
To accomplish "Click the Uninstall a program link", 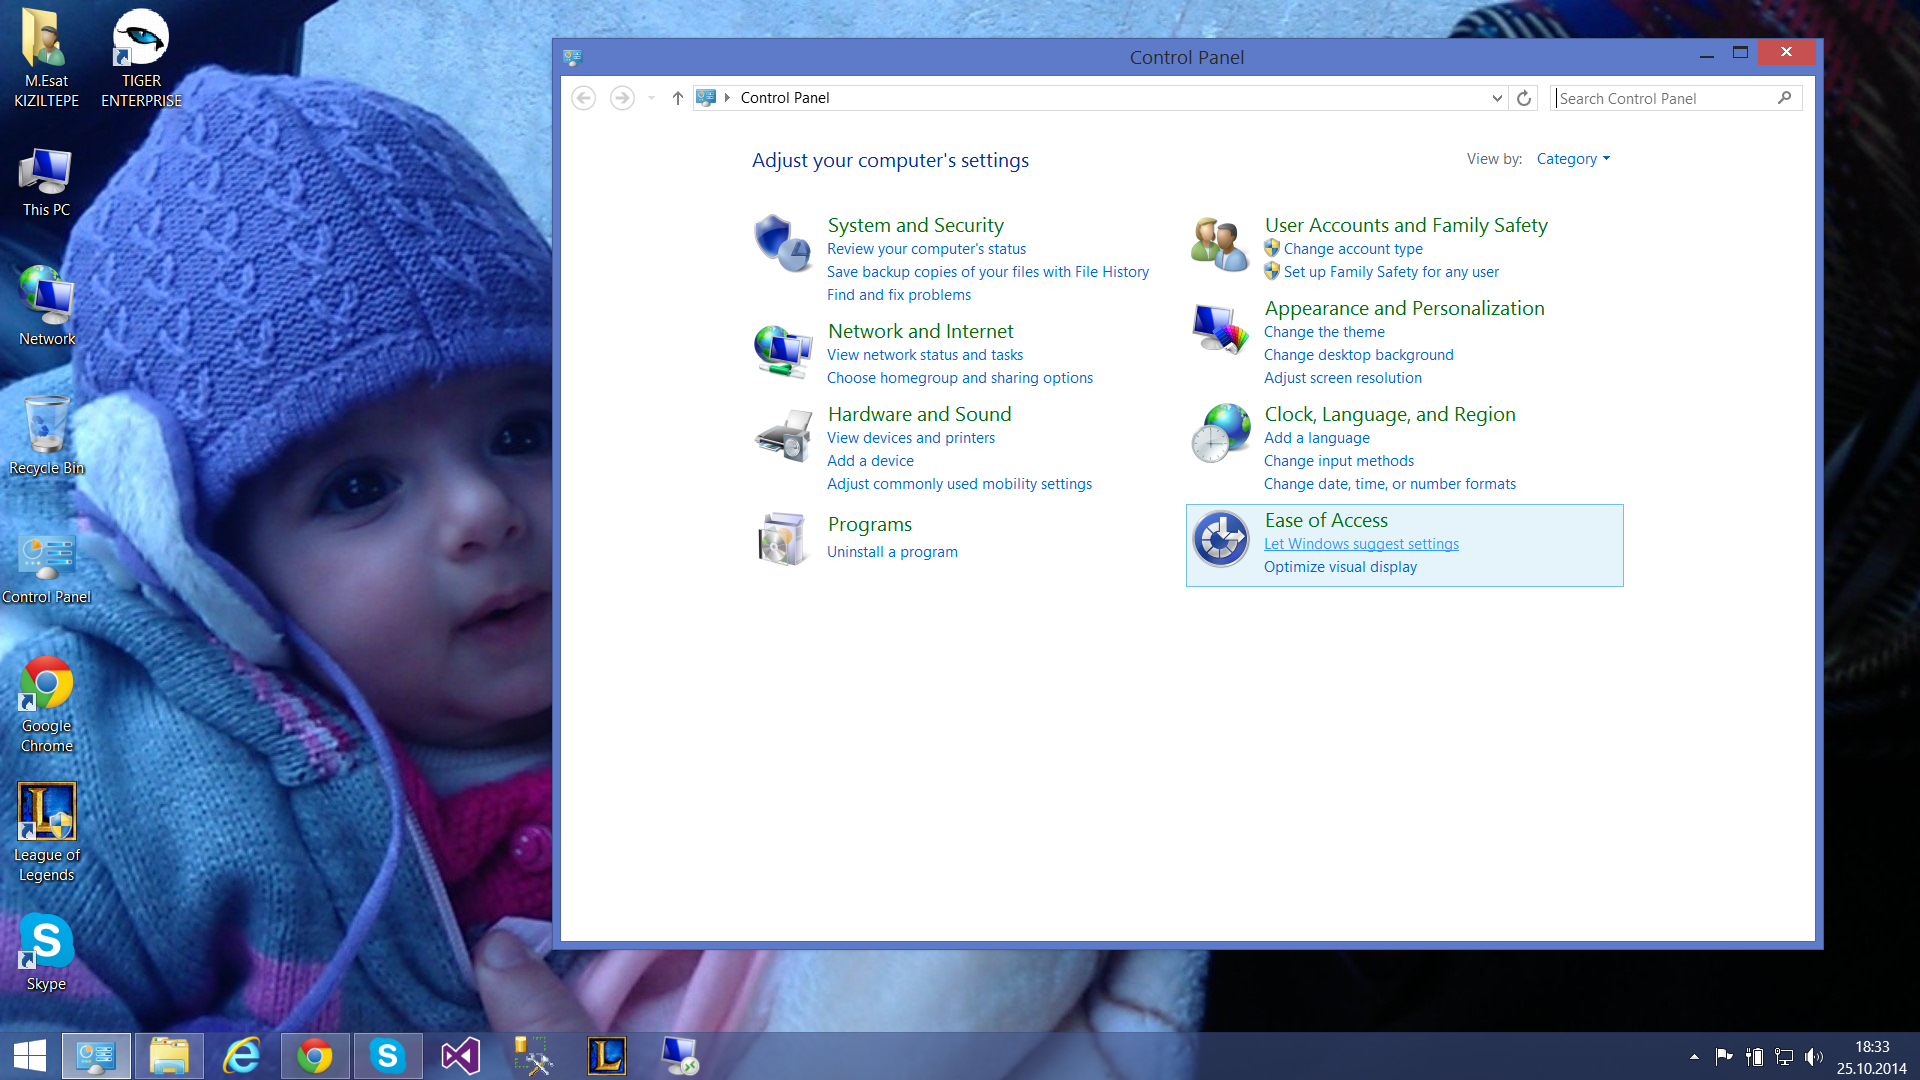I will pos(892,552).
